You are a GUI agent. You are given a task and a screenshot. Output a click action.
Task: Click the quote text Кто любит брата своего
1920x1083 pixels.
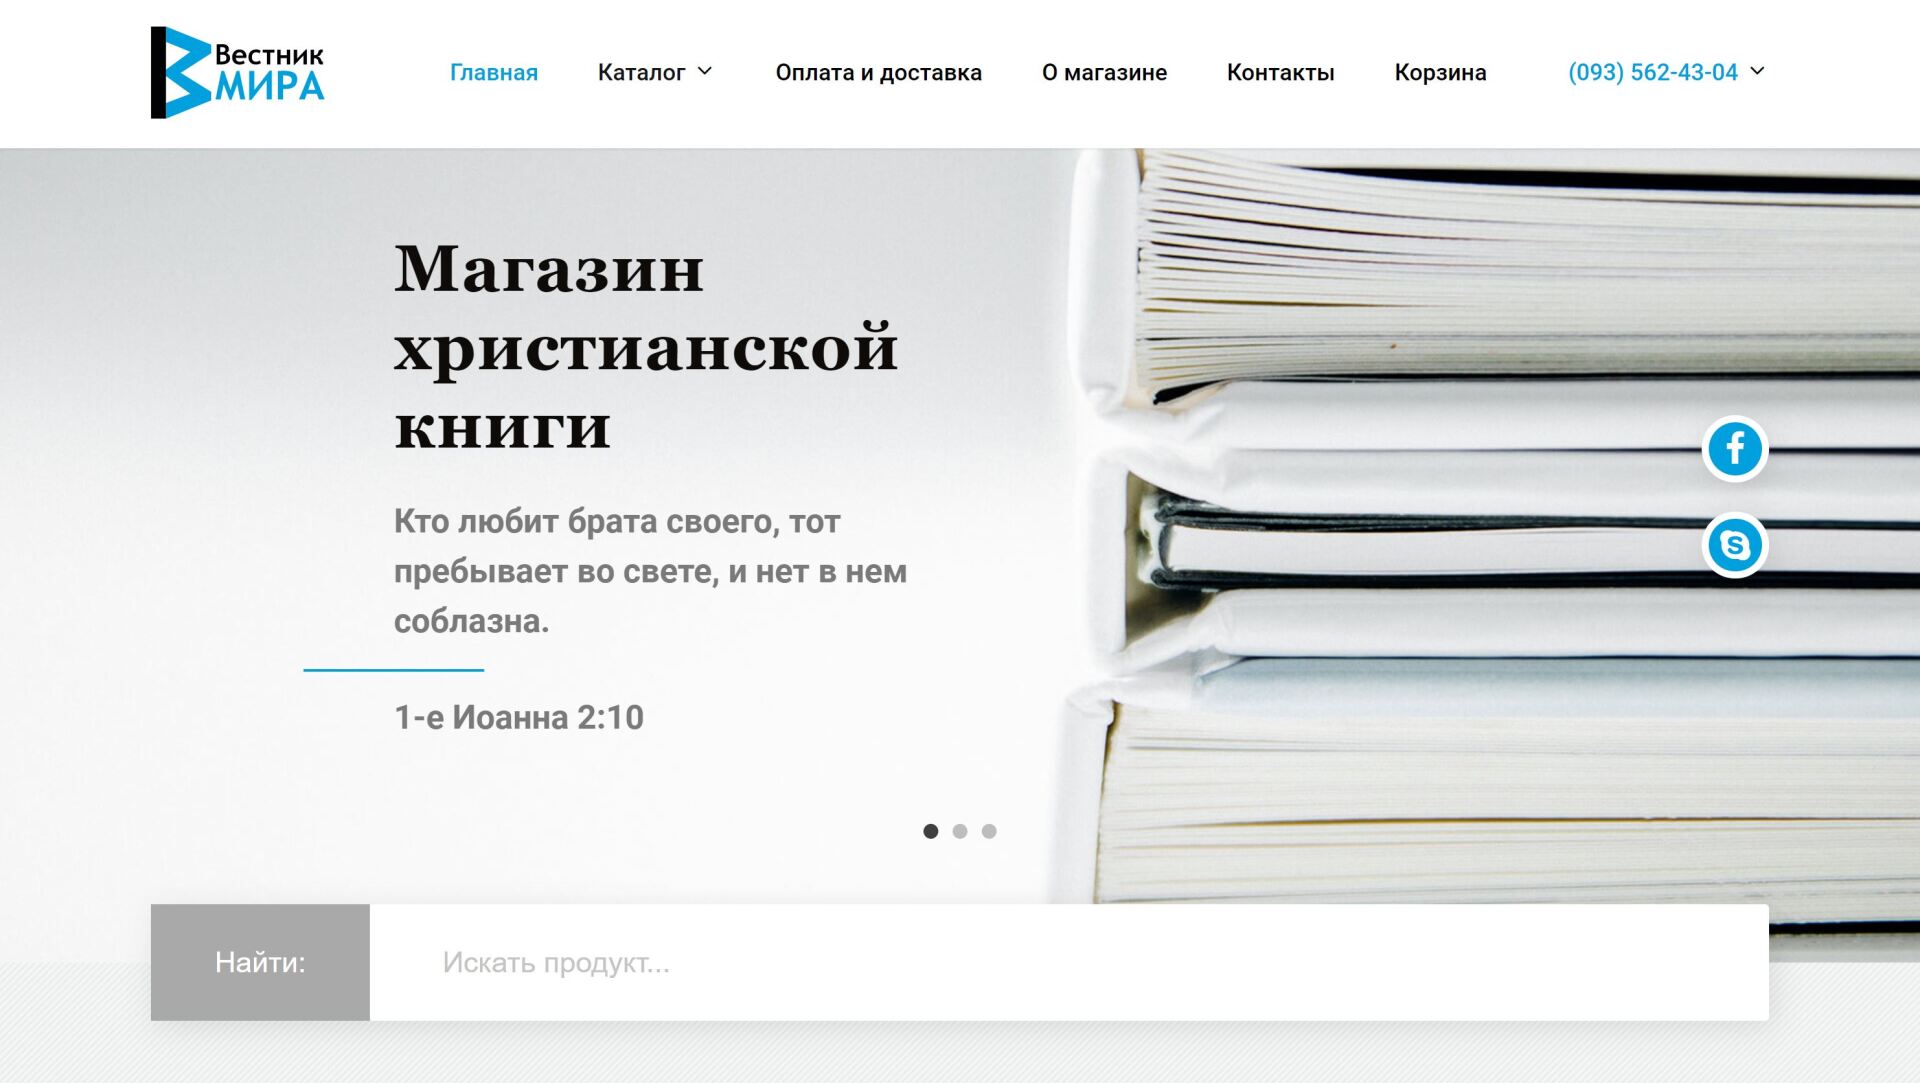click(651, 571)
